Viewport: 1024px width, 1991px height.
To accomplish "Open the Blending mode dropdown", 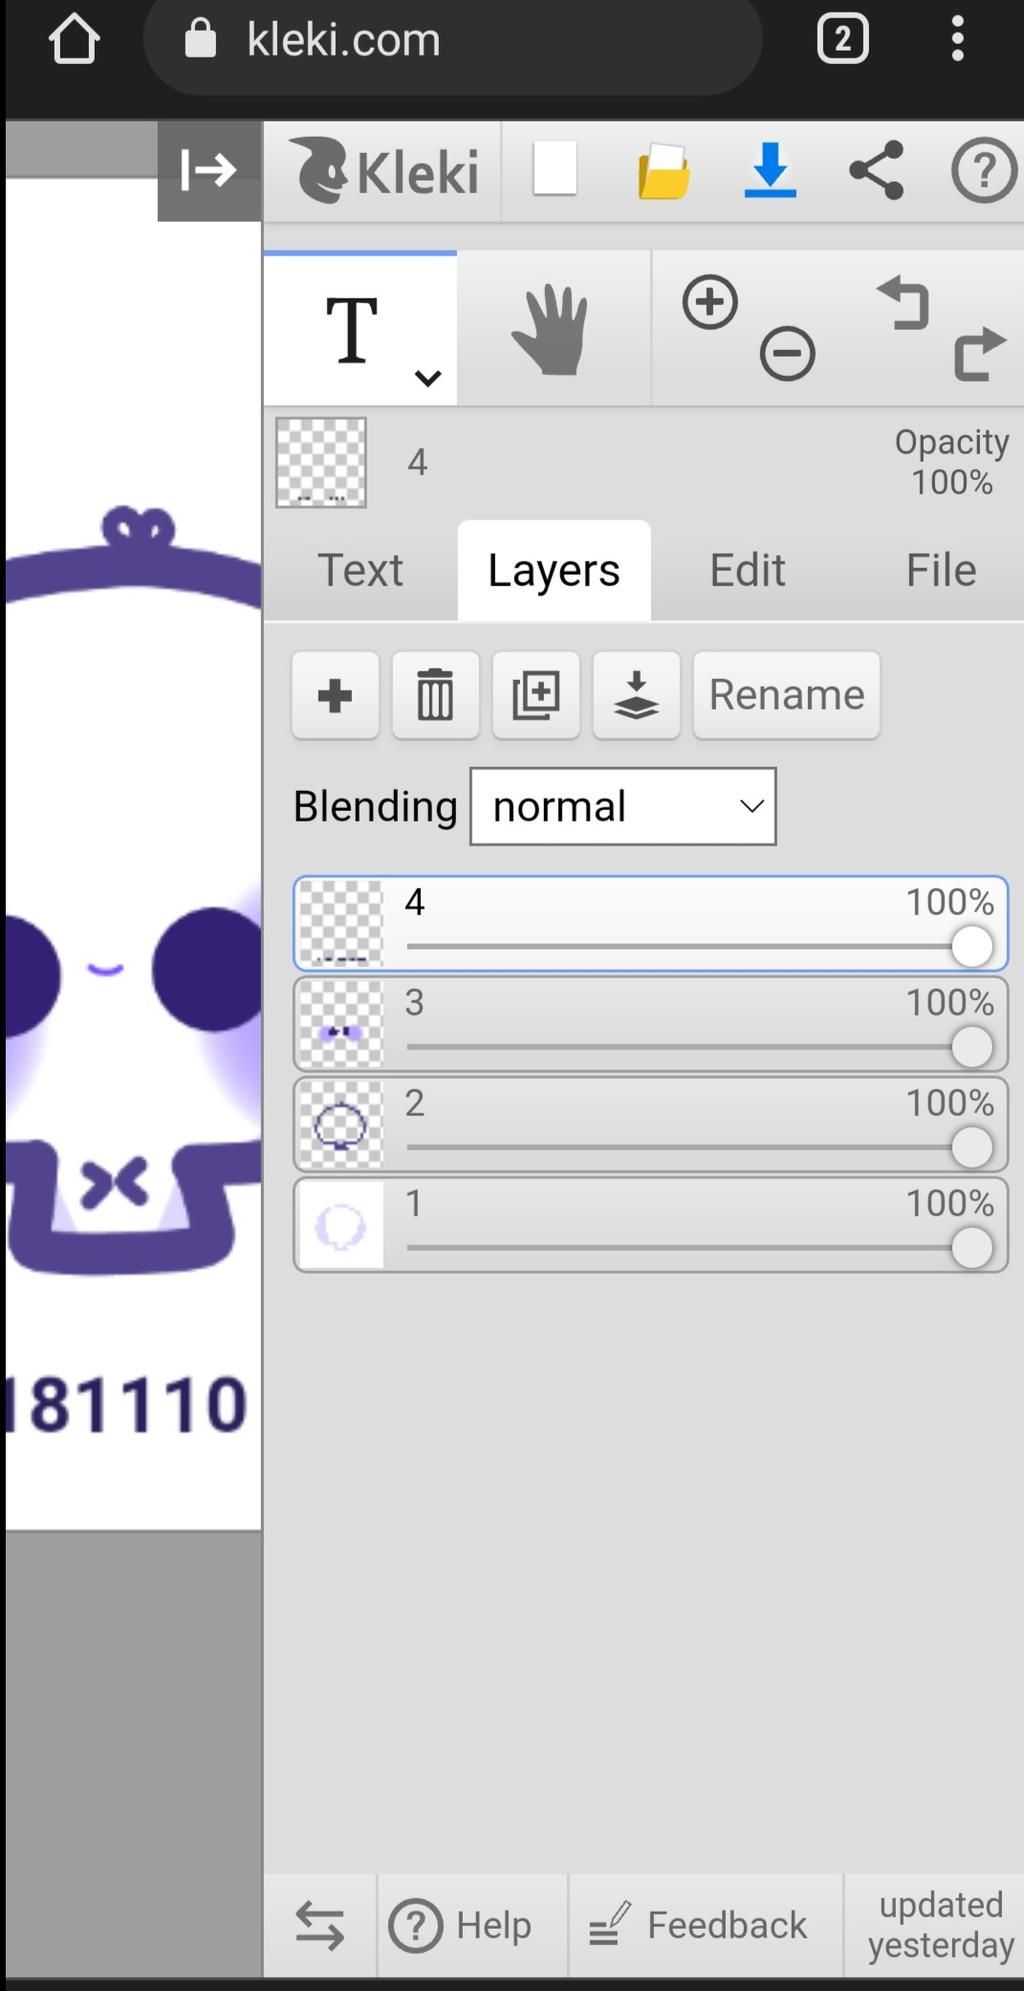I will tap(623, 806).
